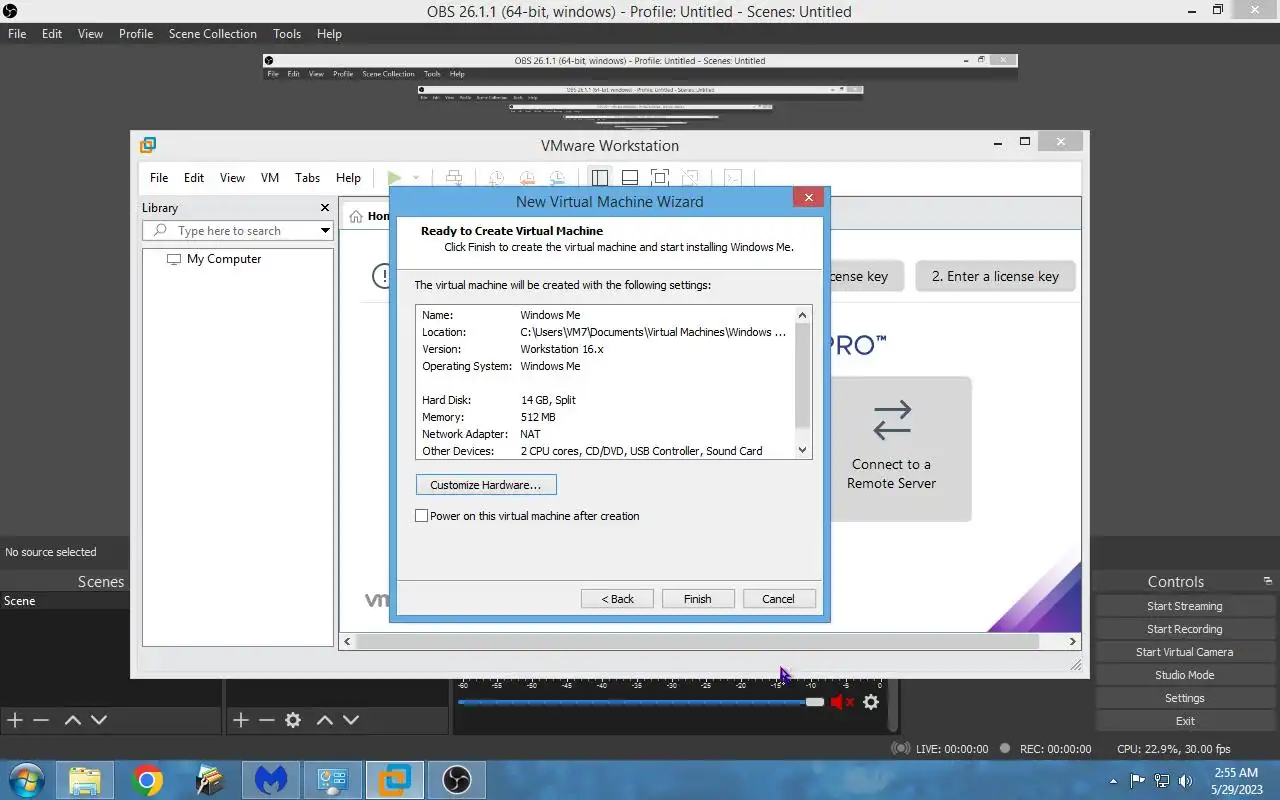Click Start Recording in OBS Controls
Viewport: 1280px width, 800px height.
1185,629
